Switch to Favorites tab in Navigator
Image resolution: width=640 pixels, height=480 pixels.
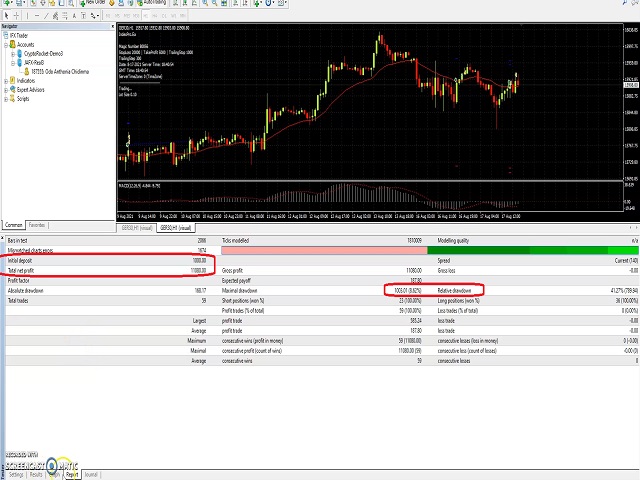(36, 225)
